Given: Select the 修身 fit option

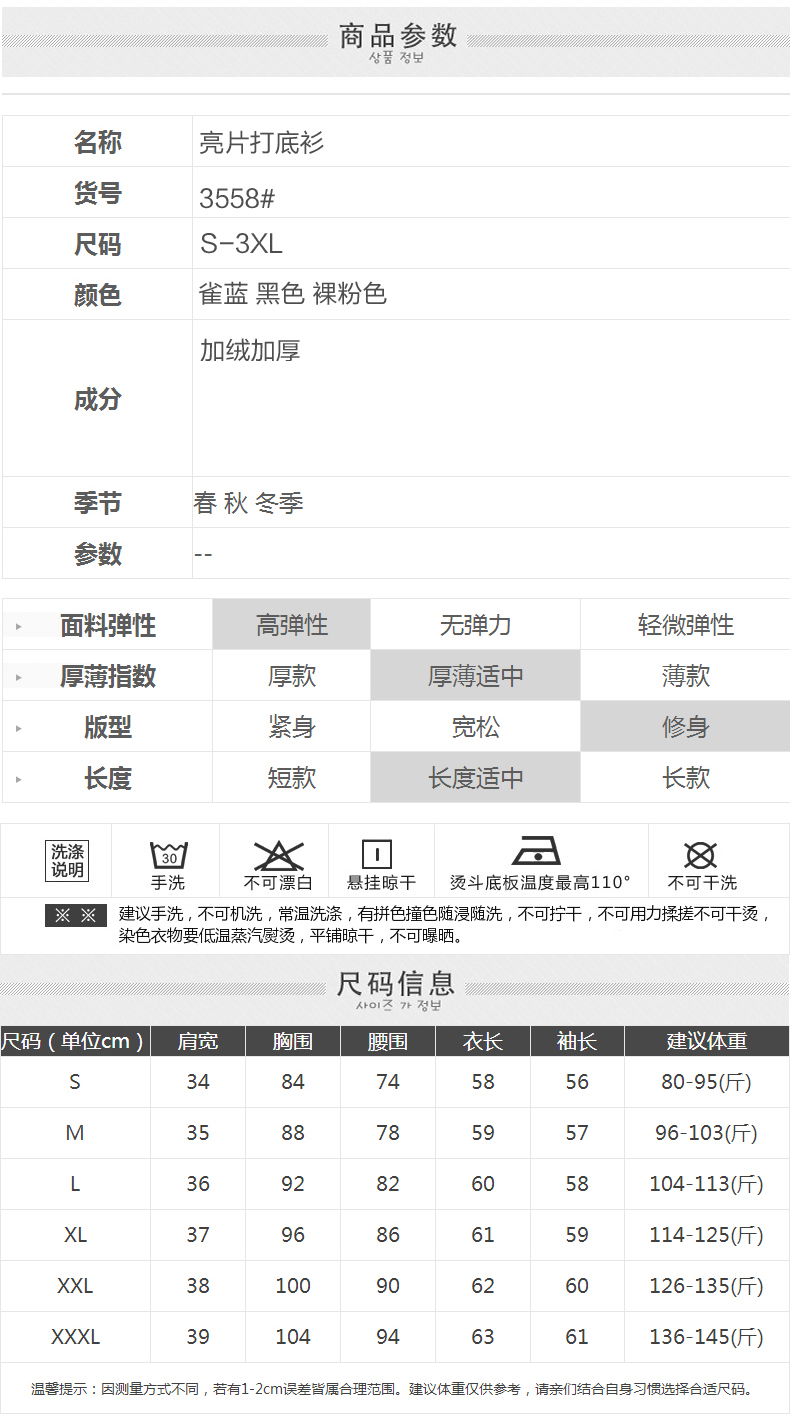Looking at the screenshot, I should pyautogui.click(x=685, y=727).
